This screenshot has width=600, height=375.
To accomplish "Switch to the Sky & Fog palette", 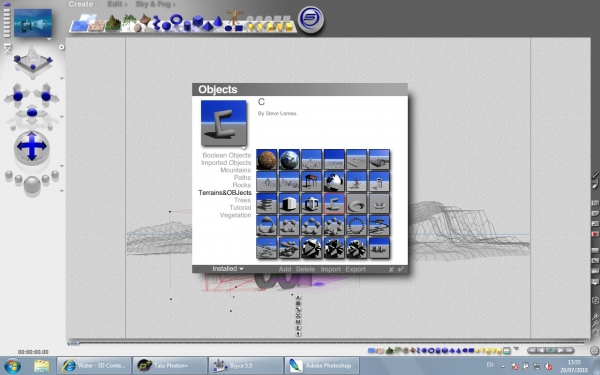I will click(x=155, y=4).
